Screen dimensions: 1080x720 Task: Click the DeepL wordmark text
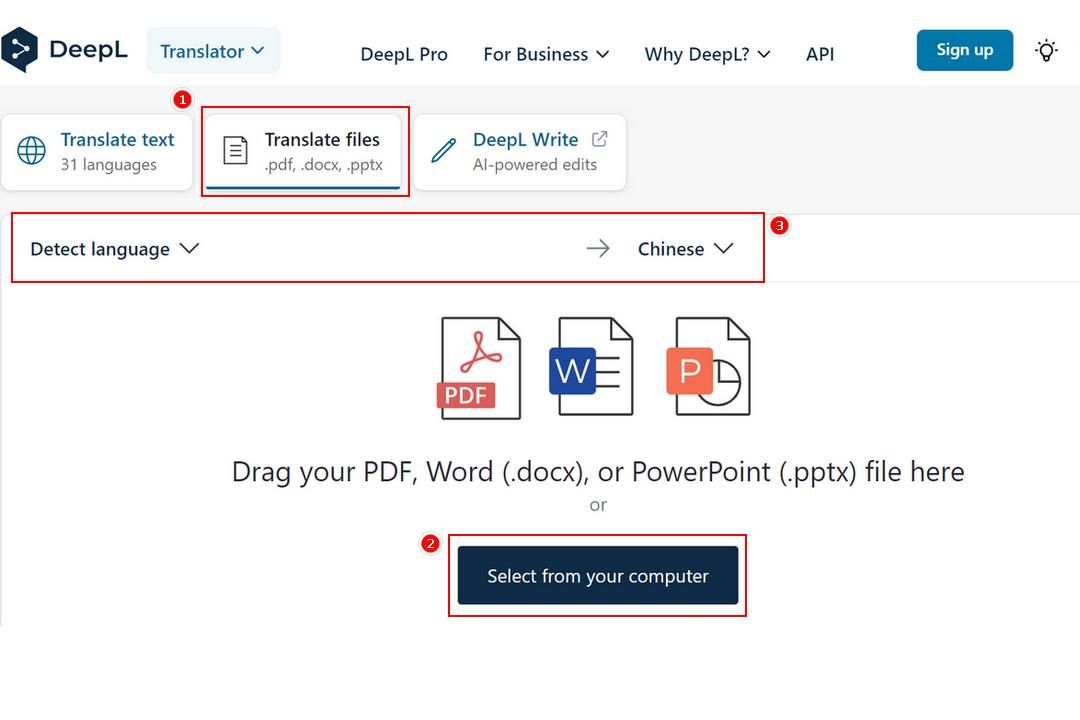[88, 50]
